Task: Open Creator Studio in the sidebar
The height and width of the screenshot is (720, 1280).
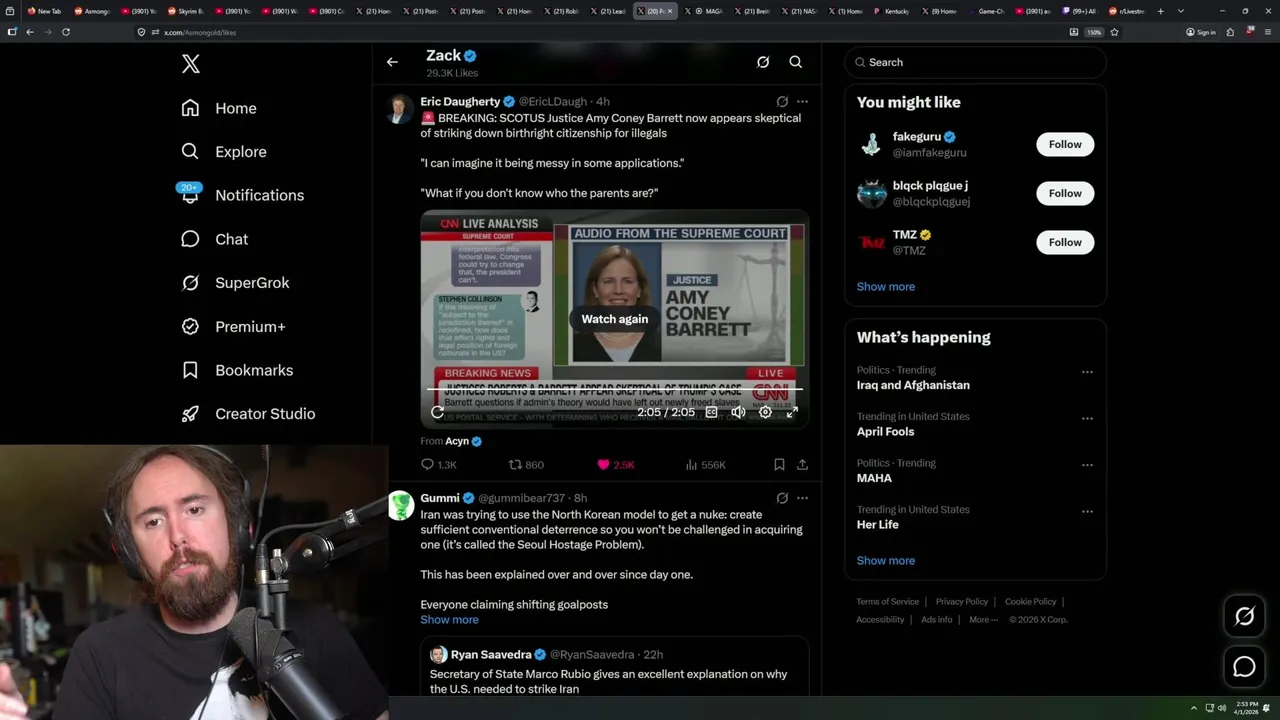Action: pos(248,414)
